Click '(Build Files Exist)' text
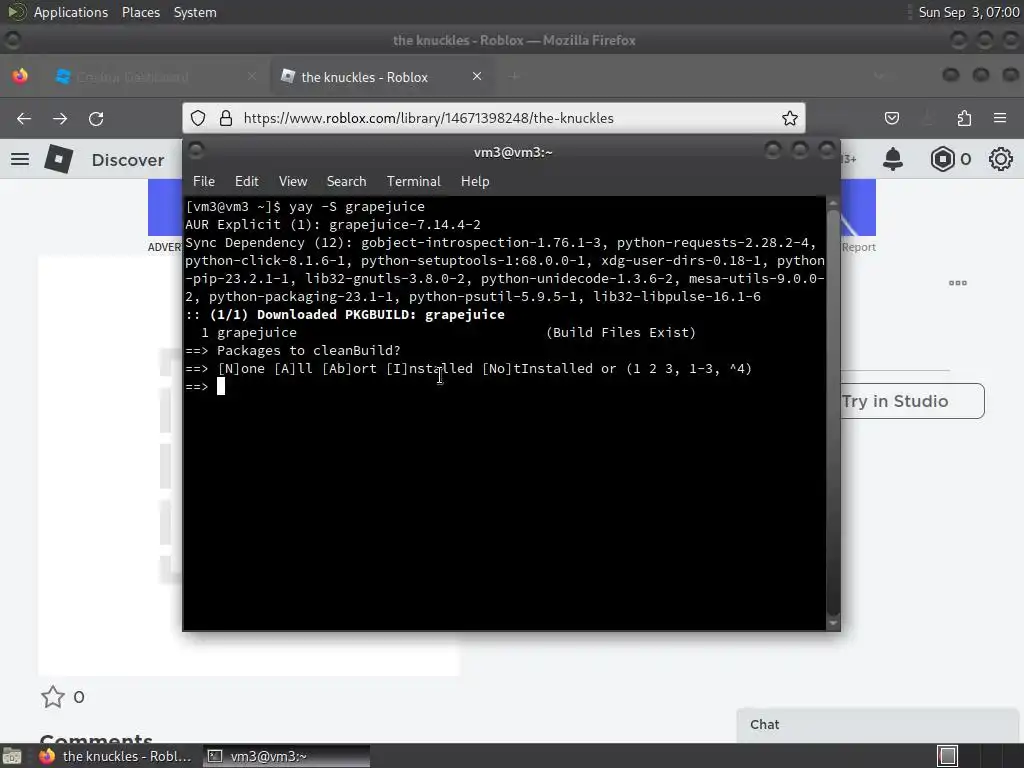Viewport: 1024px width, 768px height. (x=620, y=332)
